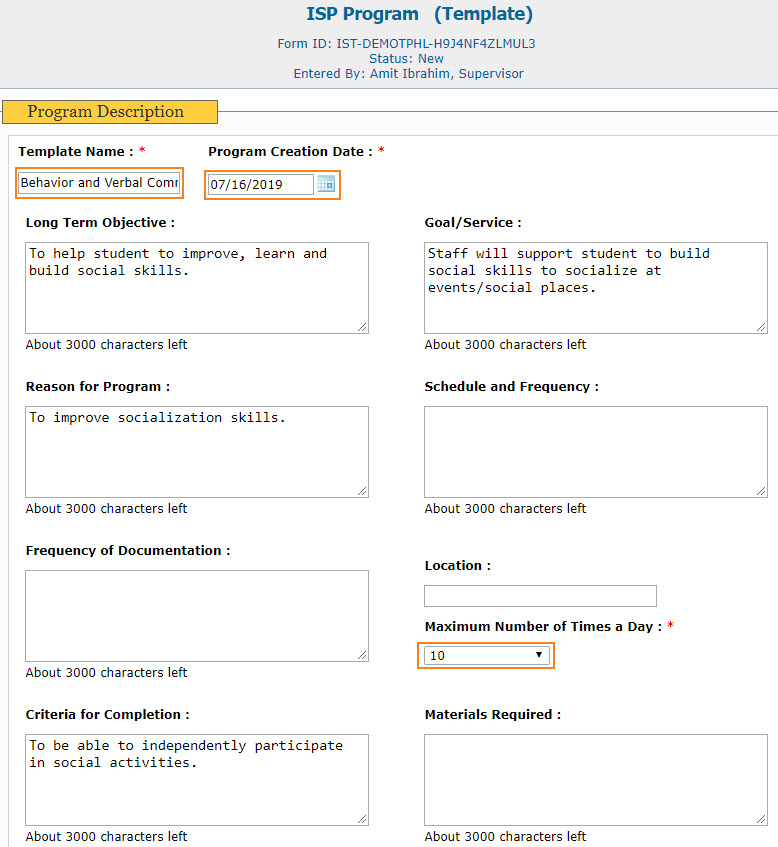This screenshot has width=778, height=847.
Task: Grab the Schedule and Frequency resize handle
Action: click(761, 491)
